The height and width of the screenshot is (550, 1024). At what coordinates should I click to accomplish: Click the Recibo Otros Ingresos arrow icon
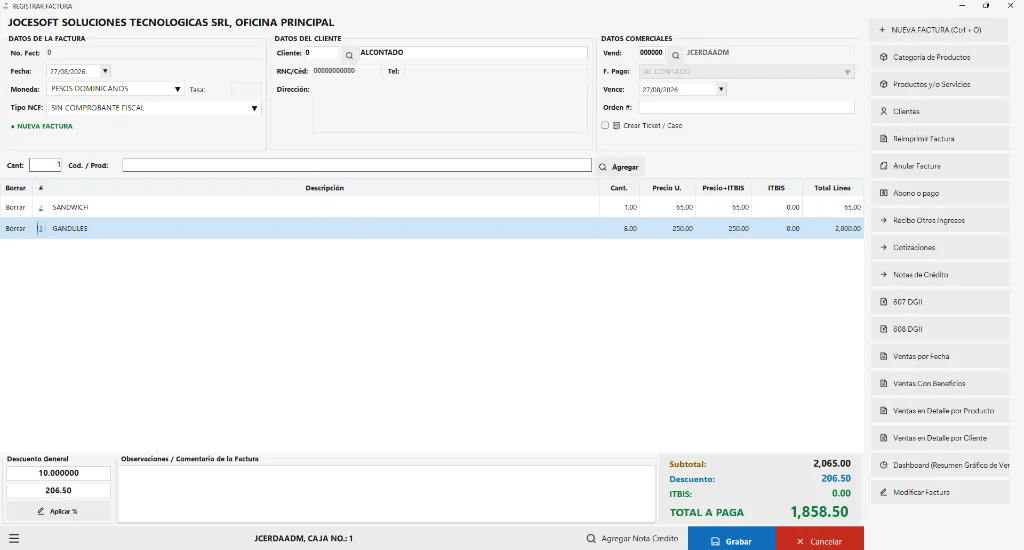pyautogui.click(x=884, y=221)
